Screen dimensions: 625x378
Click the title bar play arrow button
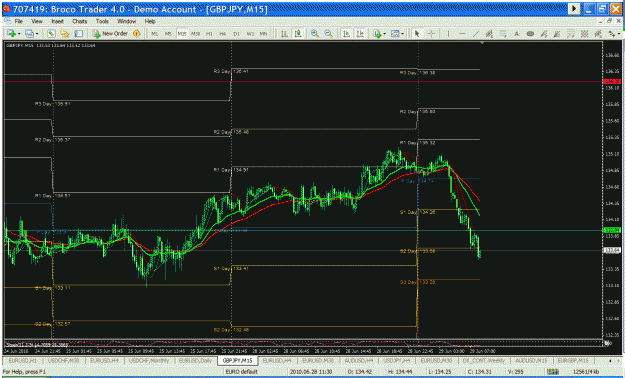pos(574,8)
